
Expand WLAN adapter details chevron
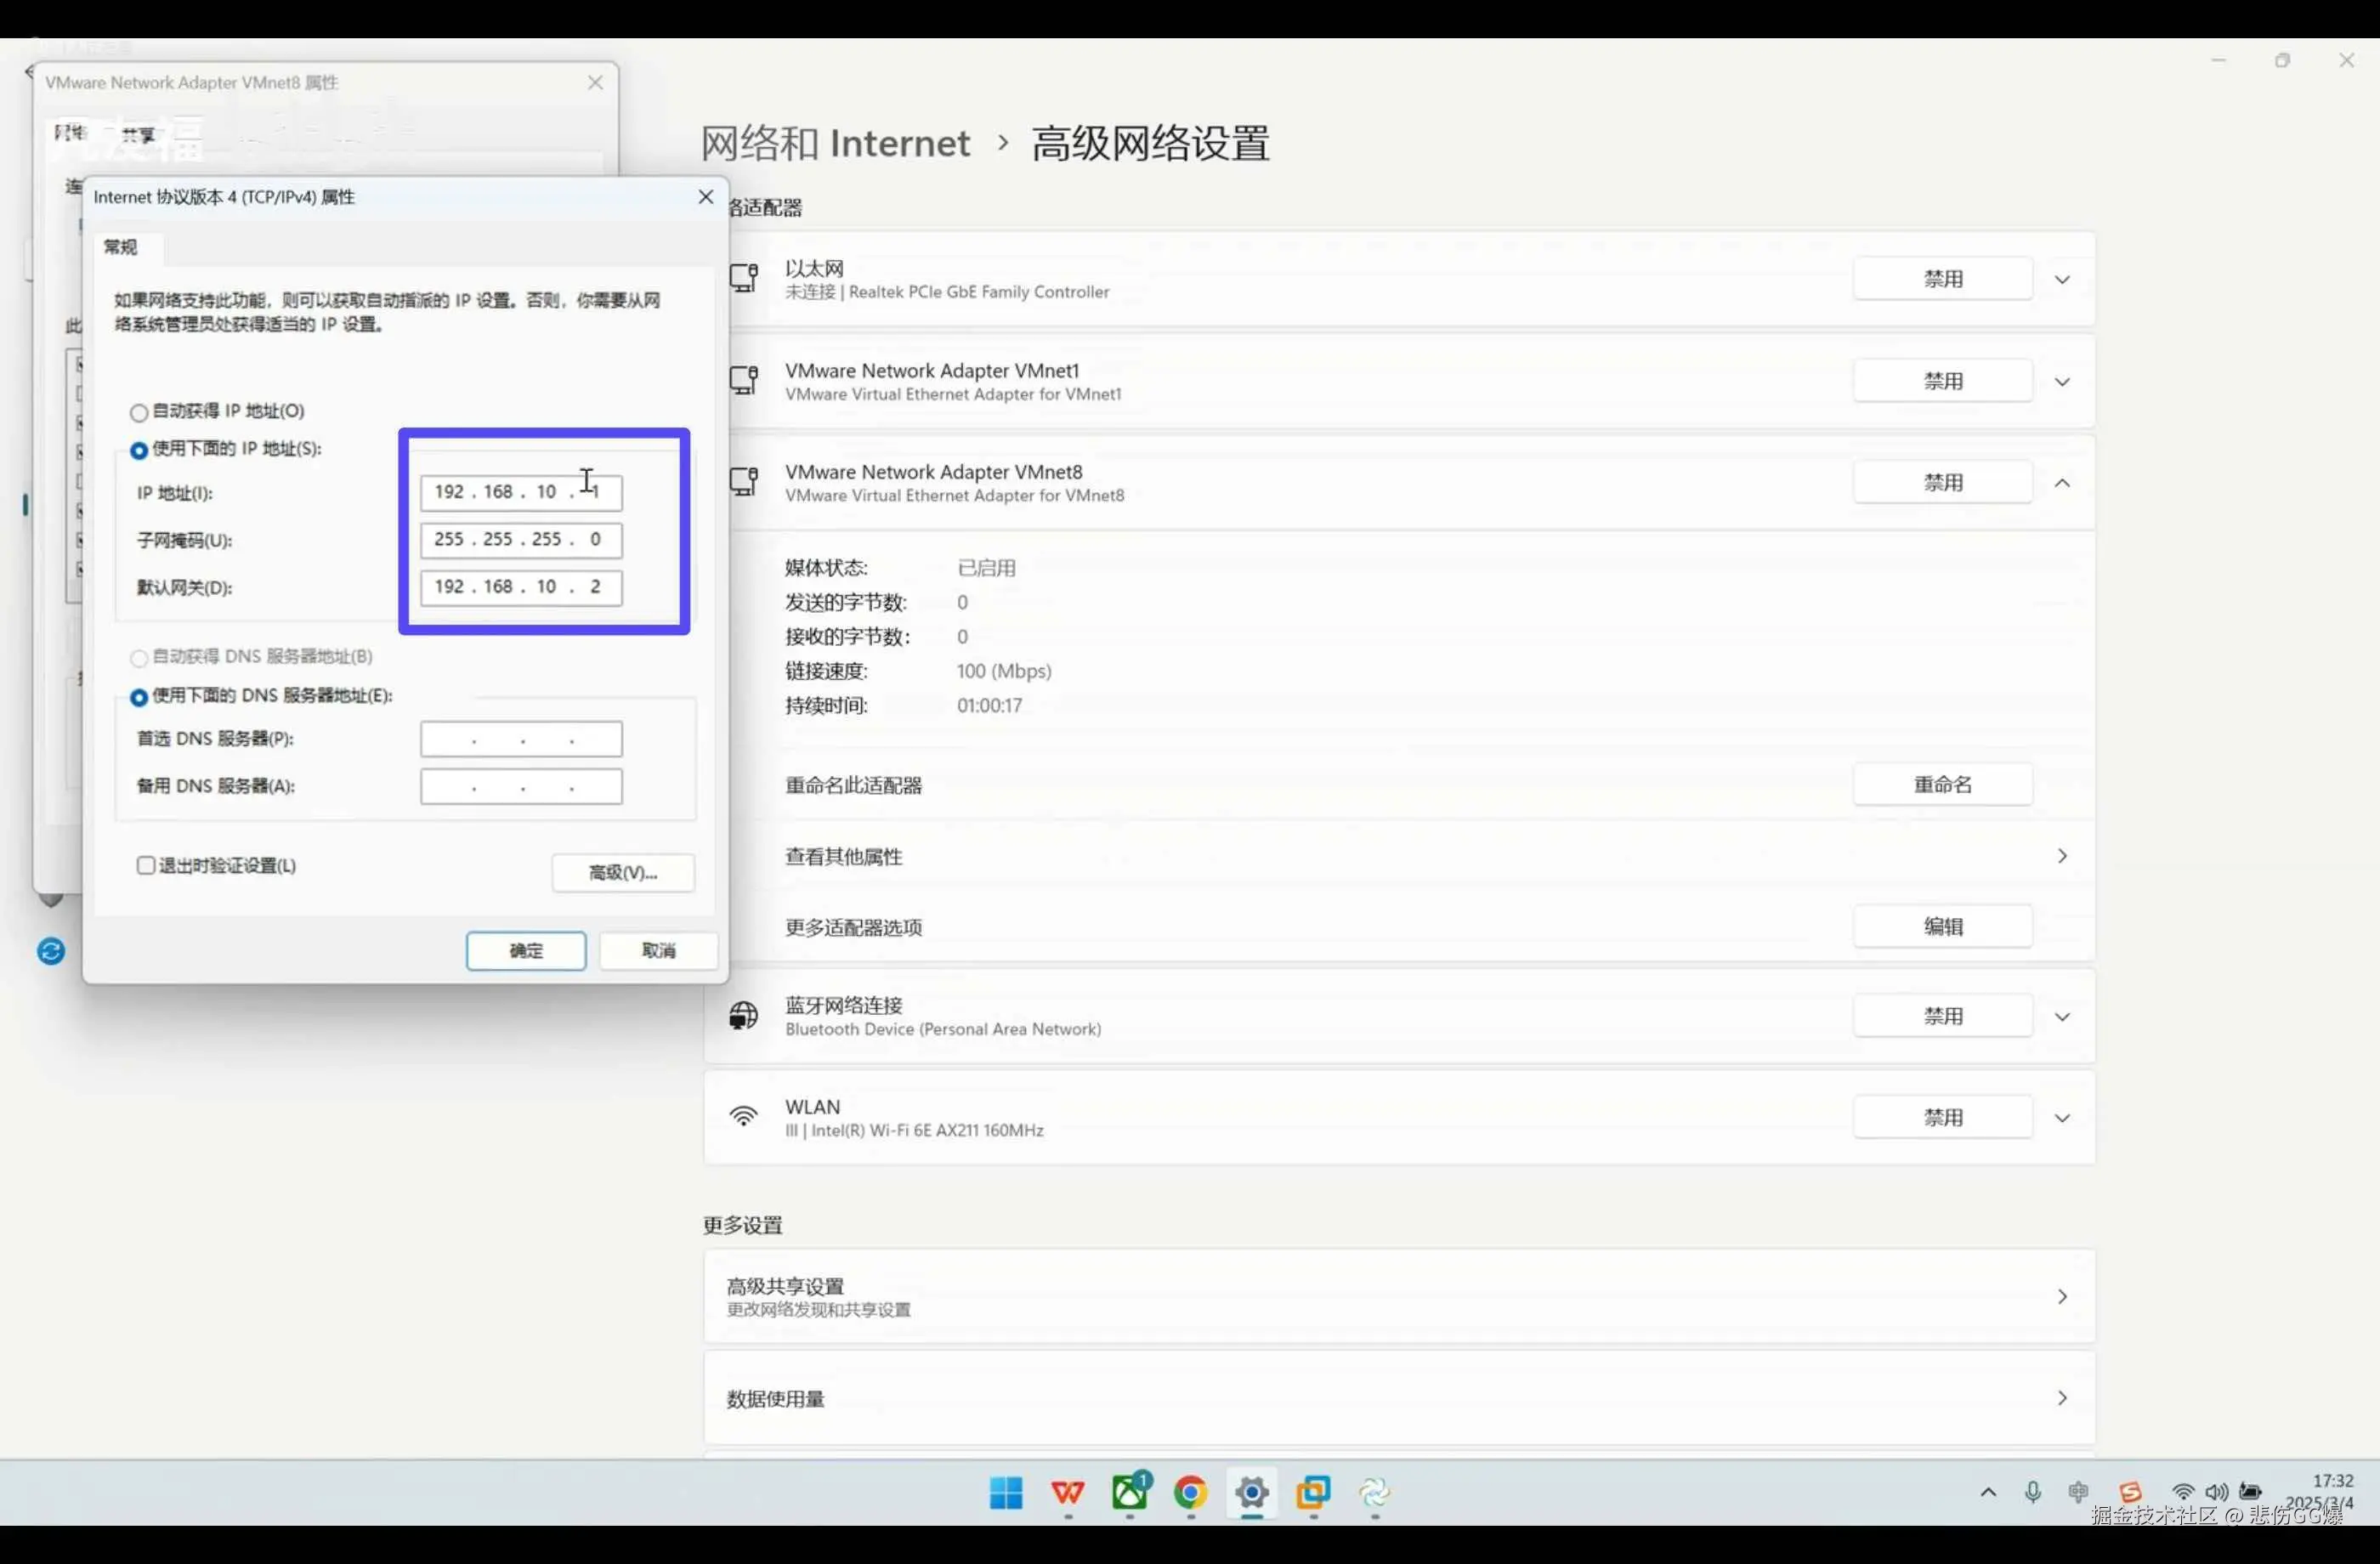2062,1118
